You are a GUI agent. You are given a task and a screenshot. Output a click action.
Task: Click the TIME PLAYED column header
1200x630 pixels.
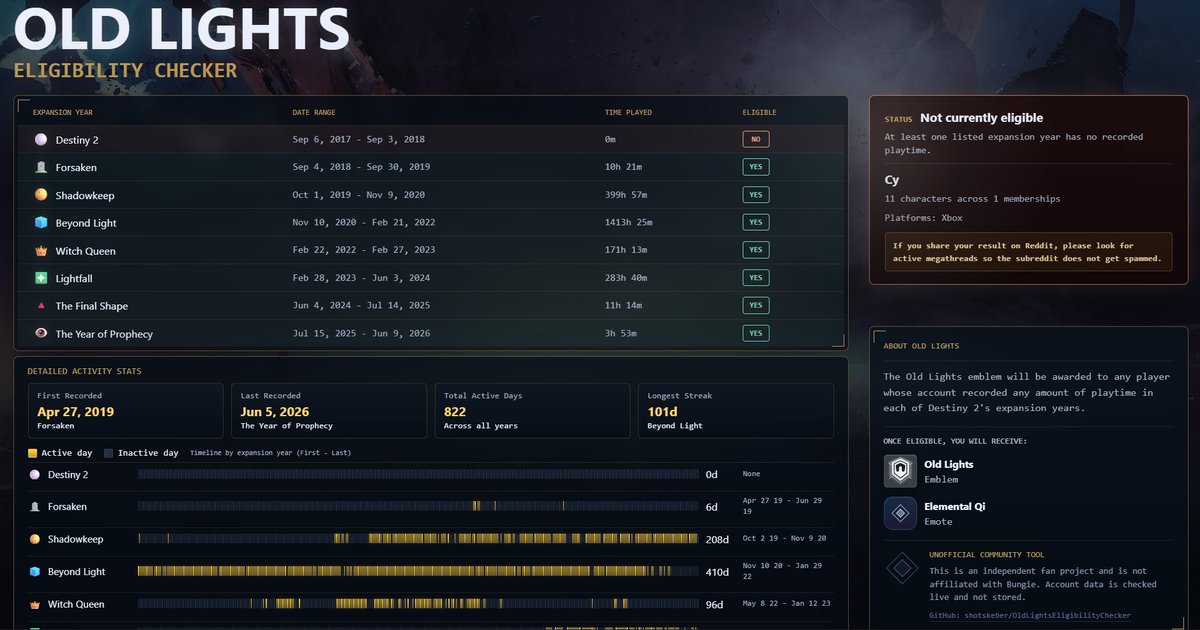pyautogui.click(x=628, y=113)
